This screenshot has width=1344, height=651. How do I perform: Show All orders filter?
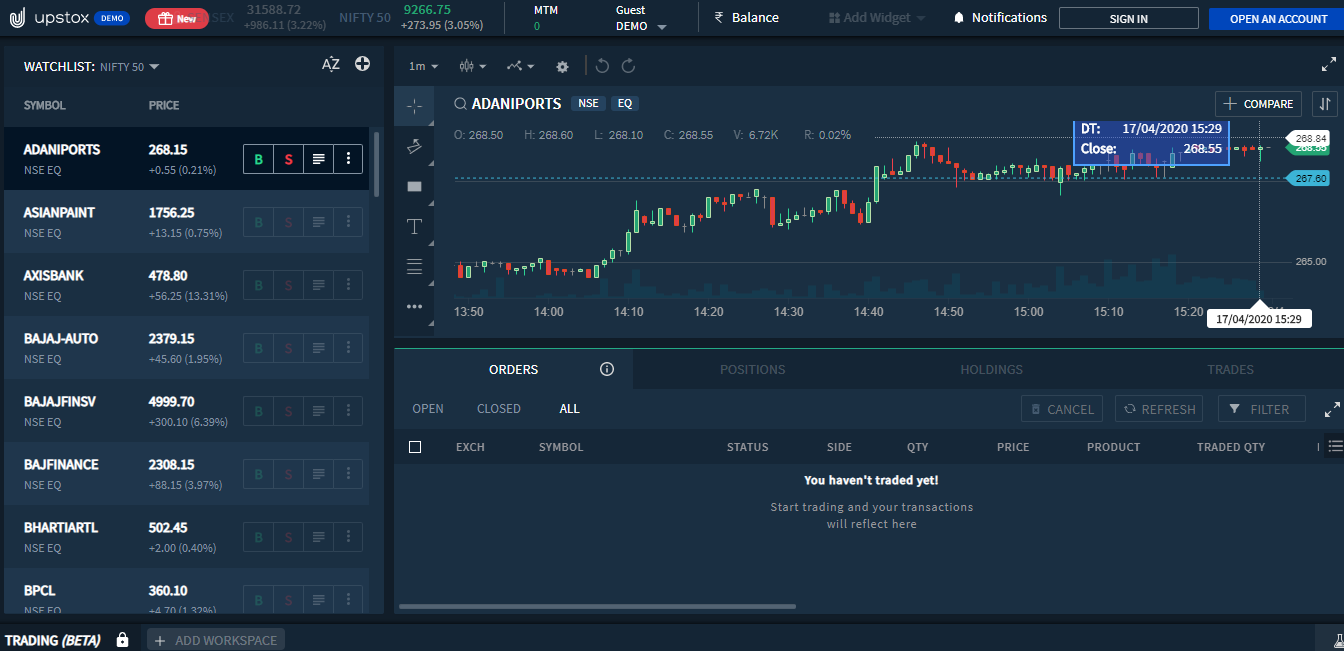tap(570, 409)
